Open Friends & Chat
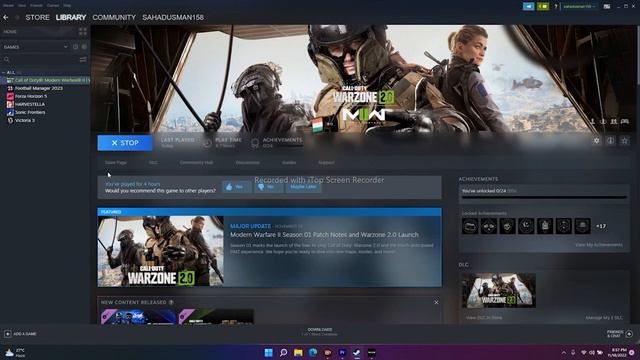Viewport: 640px width, 360px height. 620,334
